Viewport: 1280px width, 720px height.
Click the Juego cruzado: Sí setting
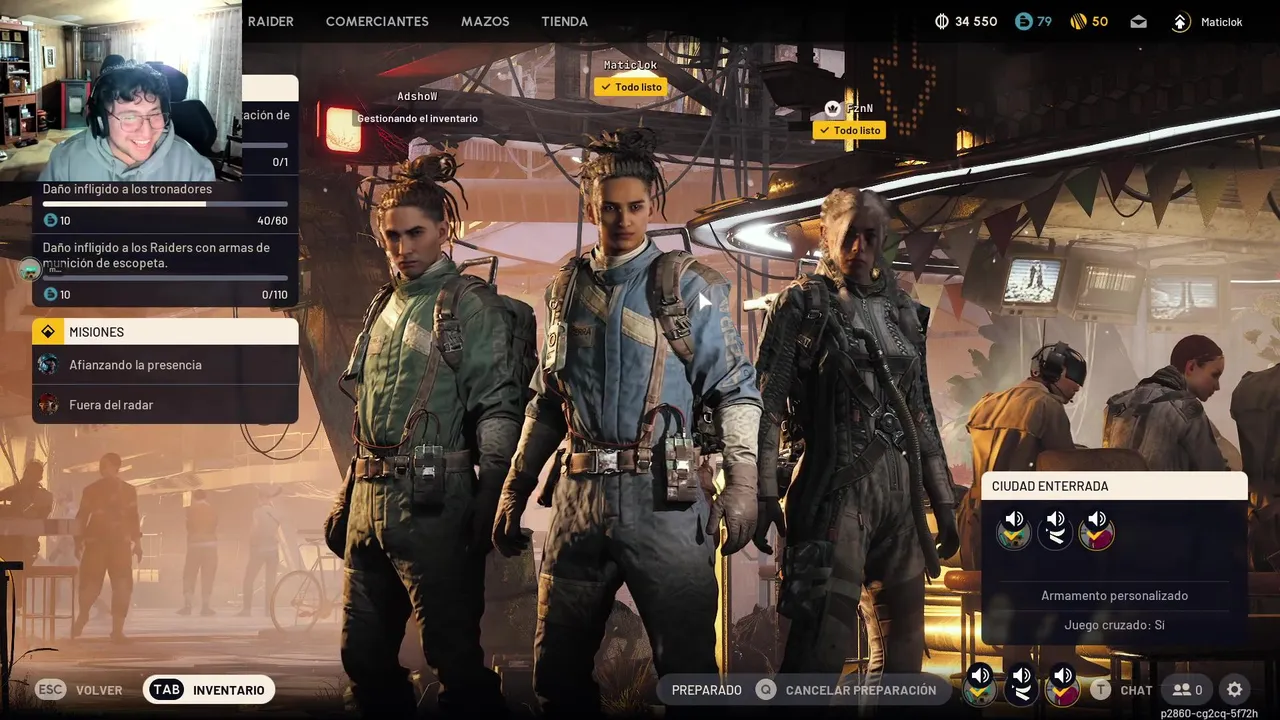[x=1115, y=625]
